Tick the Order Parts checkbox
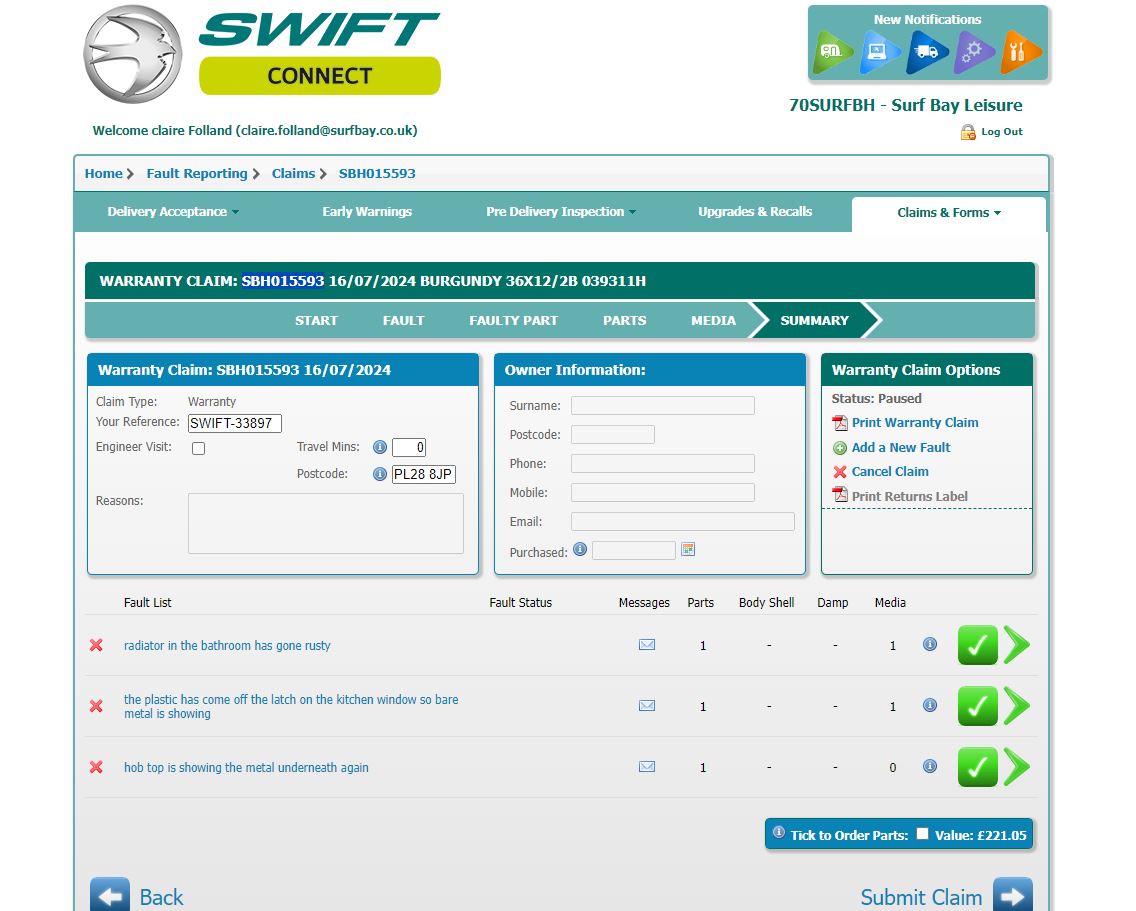This screenshot has height=911, width=1136. pyautogui.click(x=922, y=834)
